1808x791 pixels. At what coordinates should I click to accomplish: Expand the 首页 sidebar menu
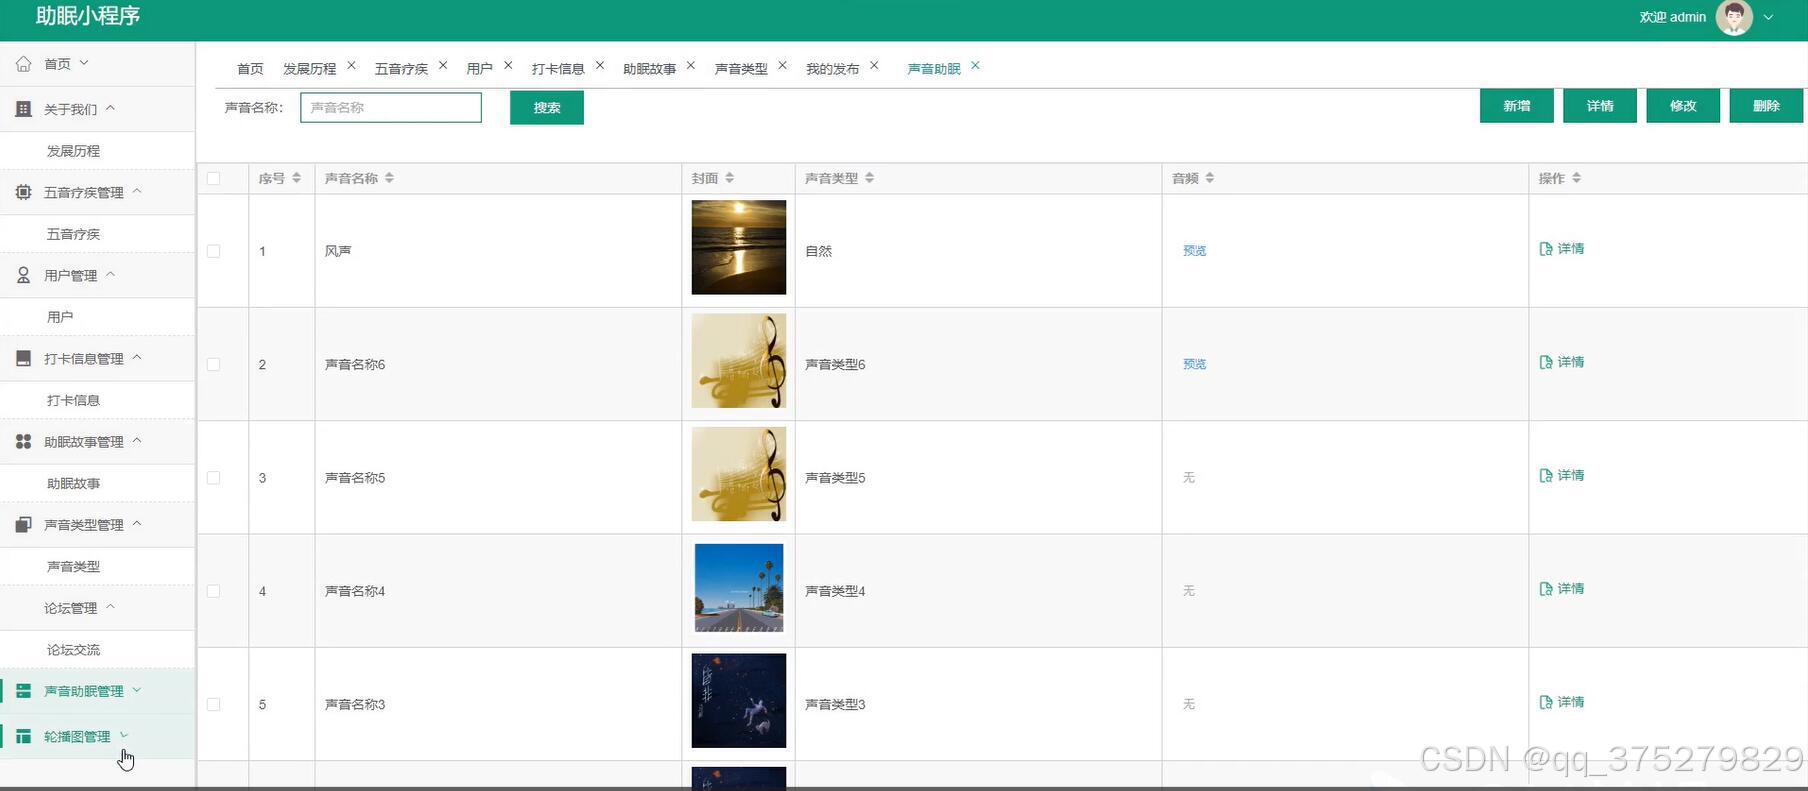[x=84, y=63]
